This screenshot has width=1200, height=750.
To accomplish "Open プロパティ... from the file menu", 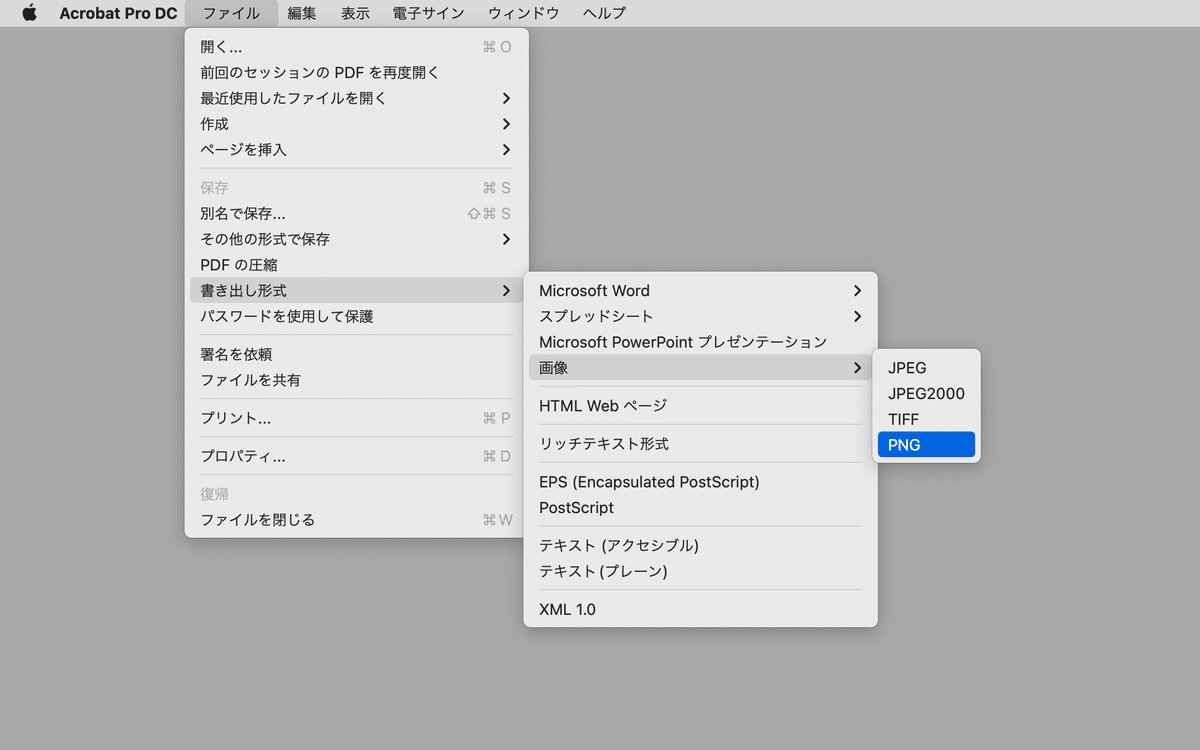I will click(x=356, y=457).
